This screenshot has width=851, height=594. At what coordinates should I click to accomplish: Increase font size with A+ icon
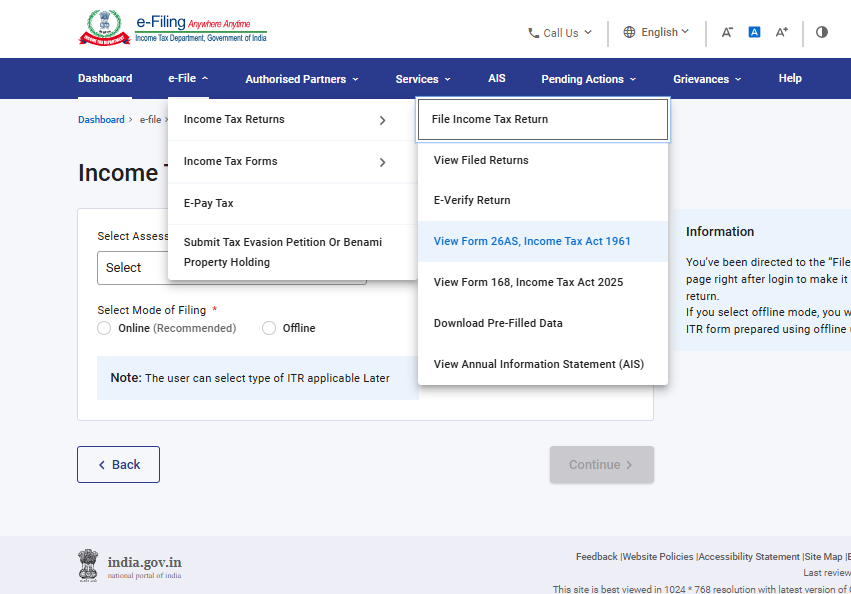tap(782, 32)
